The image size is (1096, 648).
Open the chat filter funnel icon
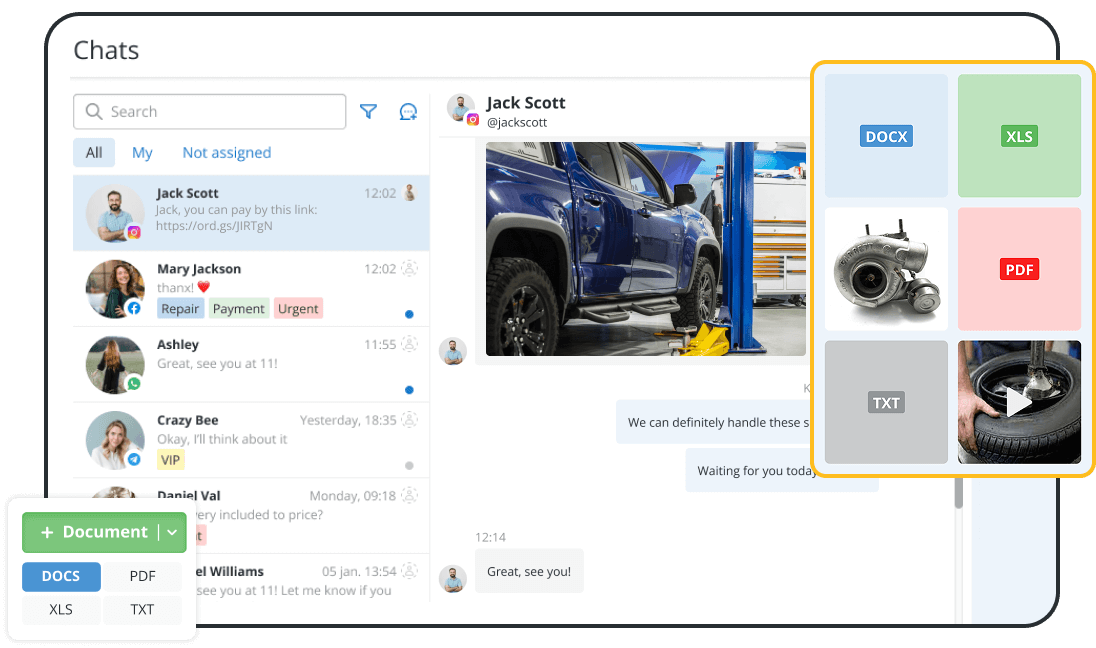(368, 111)
